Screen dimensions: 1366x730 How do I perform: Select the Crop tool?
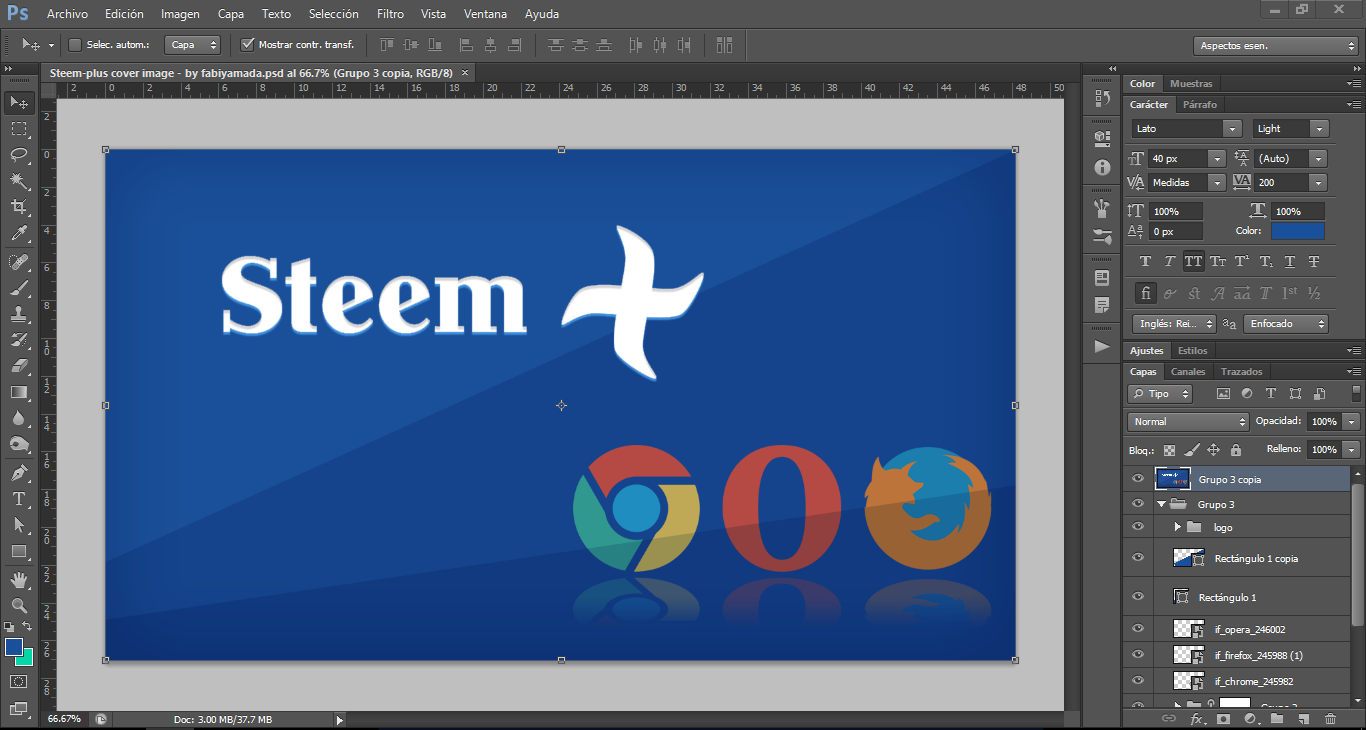(x=19, y=207)
